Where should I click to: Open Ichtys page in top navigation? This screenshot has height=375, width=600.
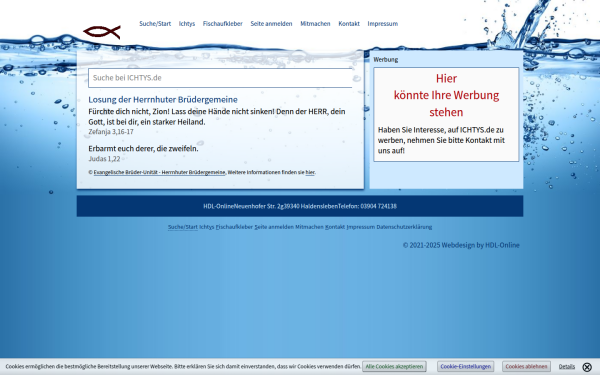click(187, 24)
